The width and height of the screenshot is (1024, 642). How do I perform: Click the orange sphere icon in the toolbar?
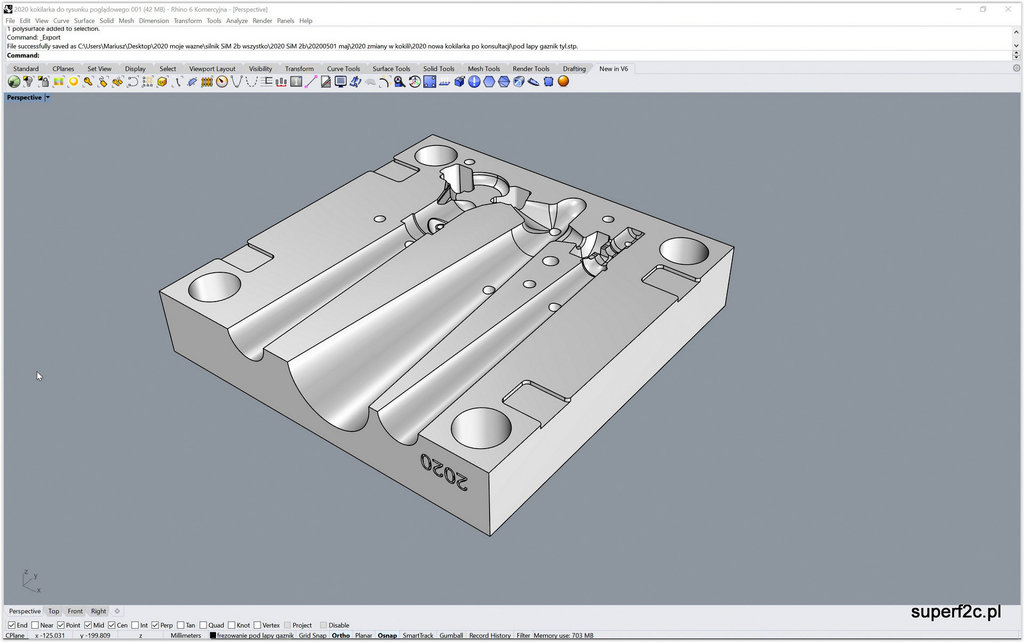click(563, 82)
